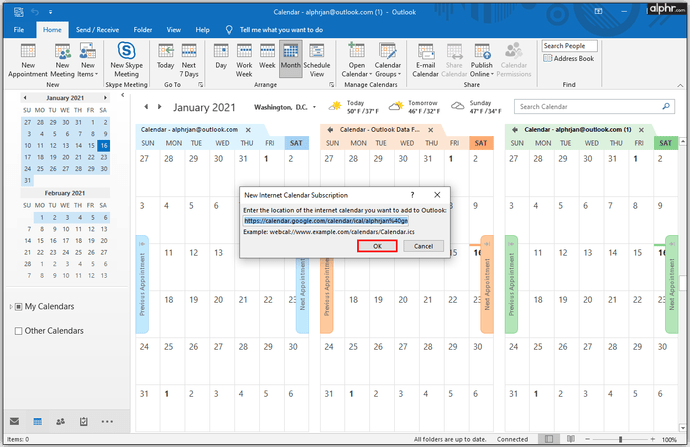Screen dimensions: 690x447
Task: Close the alphrjan@outlook.com blue calendar tab
Action: click(248, 130)
